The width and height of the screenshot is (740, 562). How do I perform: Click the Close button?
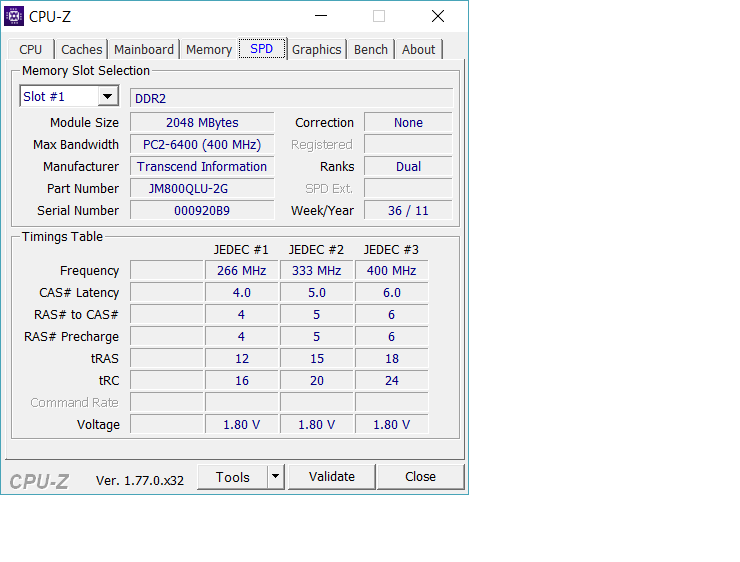(x=420, y=477)
